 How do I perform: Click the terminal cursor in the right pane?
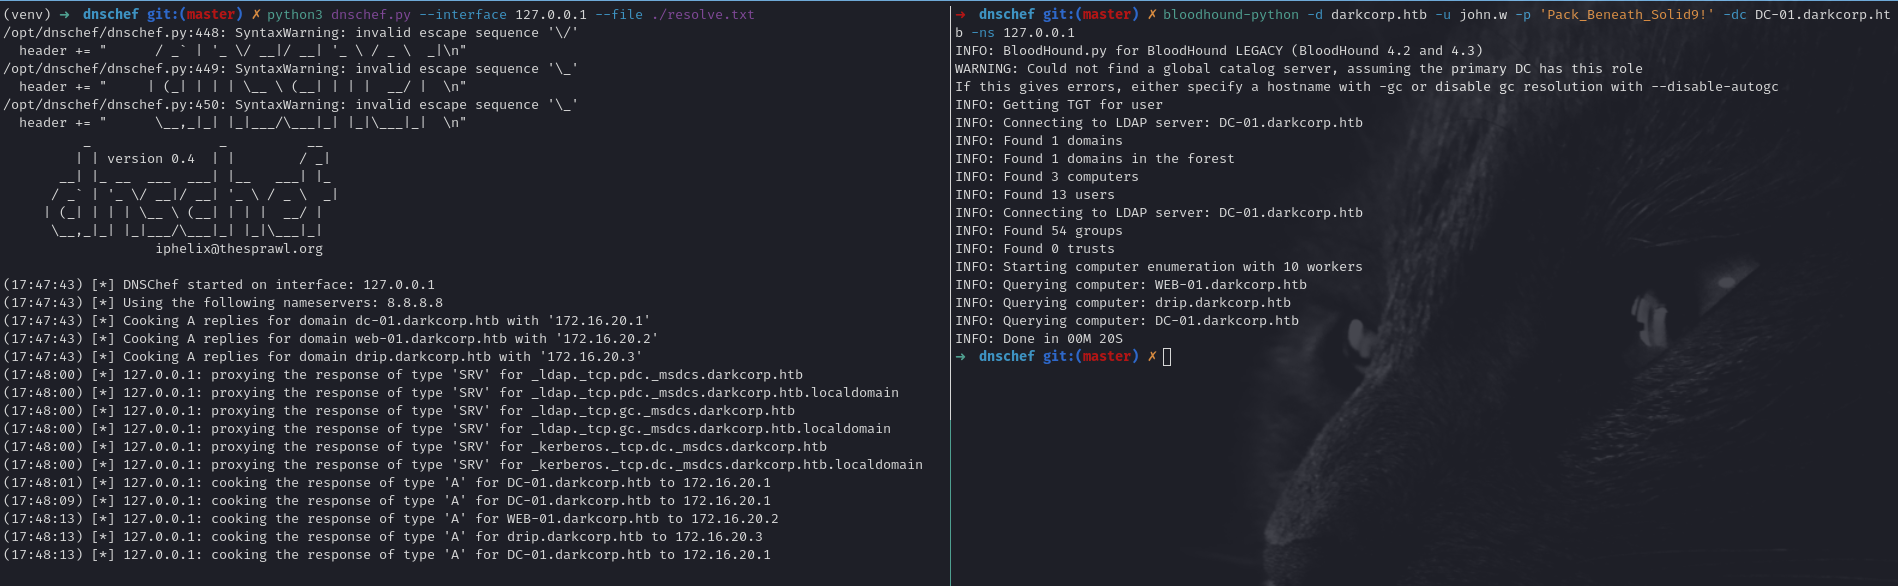point(1167,357)
